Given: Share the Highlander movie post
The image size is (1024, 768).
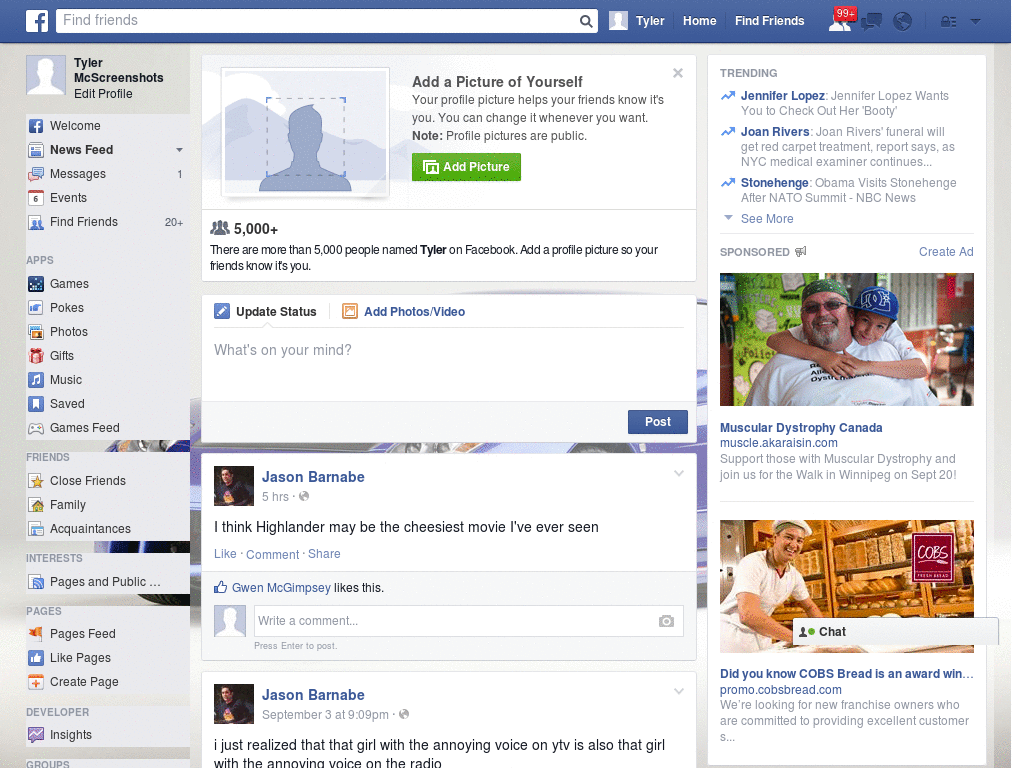Looking at the screenshot, I should 324,554.
